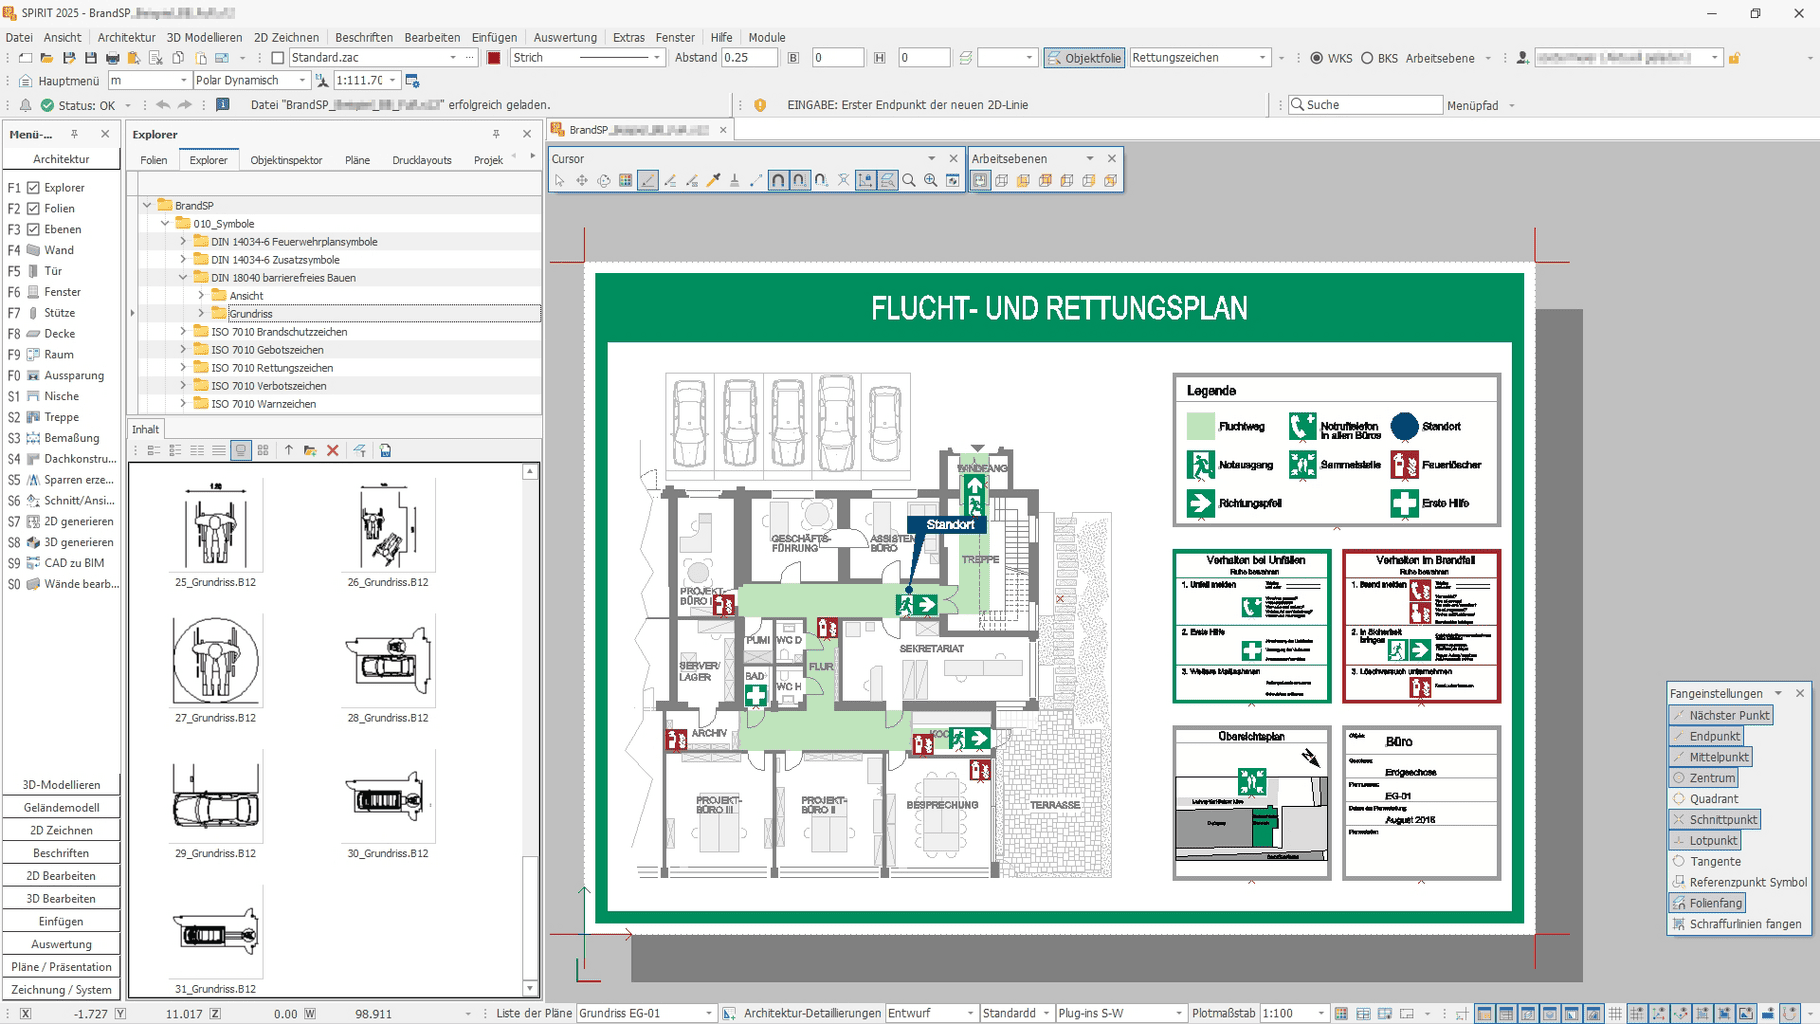Select the 27_Grundriss.B12 symbol thumbnail
Viewport: 1820px width, 1024px height.
point(216,661)
